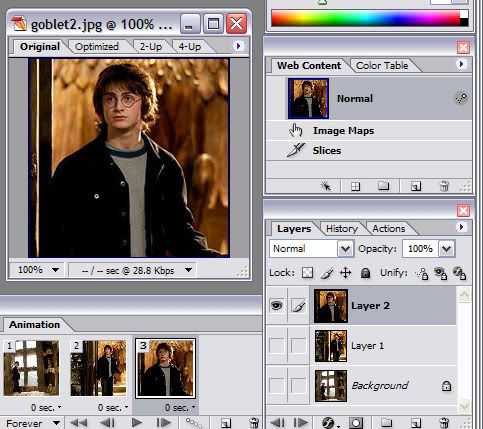Open frame 3 delay time dropdown
483x429 pixels.
193,407
